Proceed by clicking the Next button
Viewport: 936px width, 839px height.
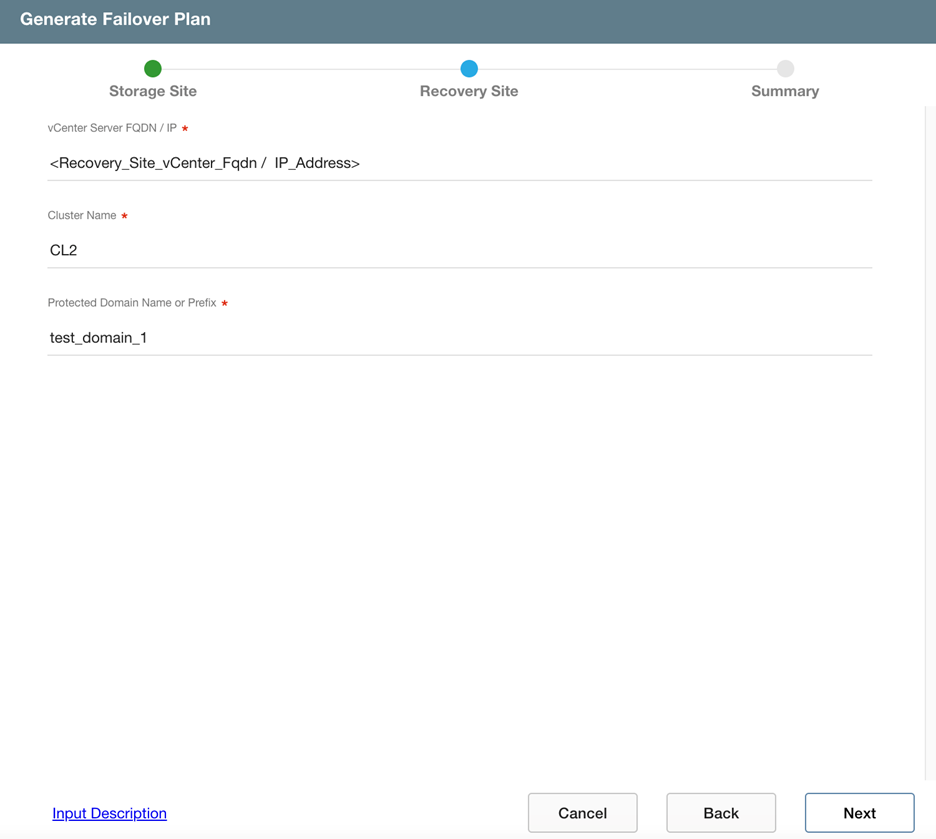pos(859,813)
